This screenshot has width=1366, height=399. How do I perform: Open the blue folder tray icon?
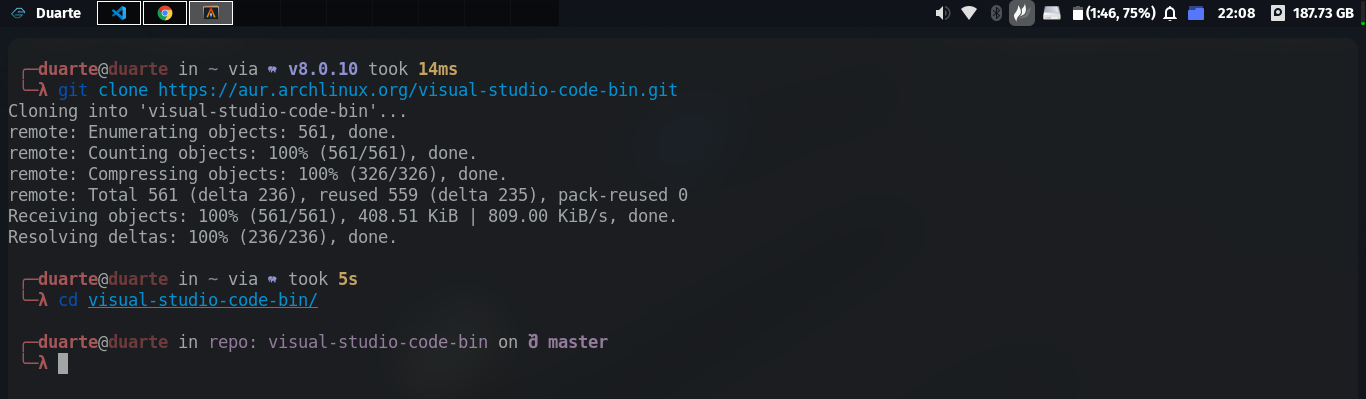coord(1197,13)
